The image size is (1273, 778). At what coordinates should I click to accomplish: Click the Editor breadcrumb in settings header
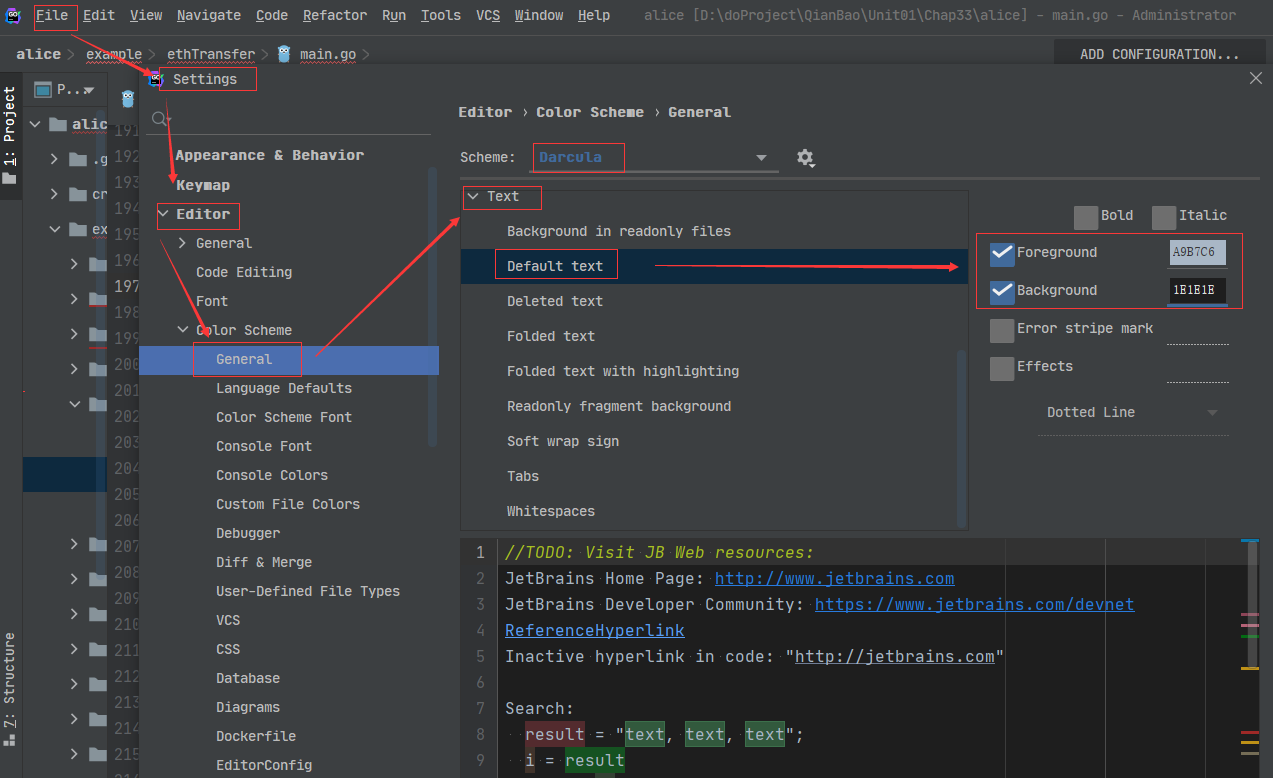[x=485, y=112]
